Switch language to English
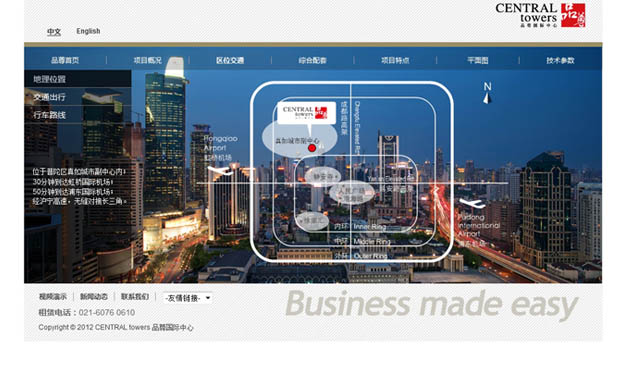This screenshot has height=387, width=625. coord(88,31)
